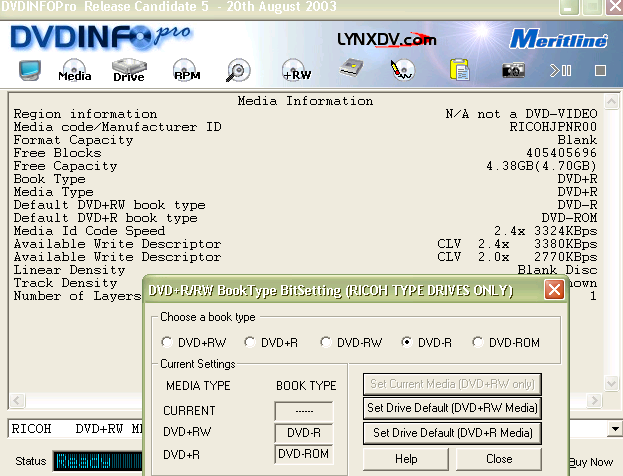Click the Default DVD+R book type row
Viewport: 623px width, 476px height.
305,218
